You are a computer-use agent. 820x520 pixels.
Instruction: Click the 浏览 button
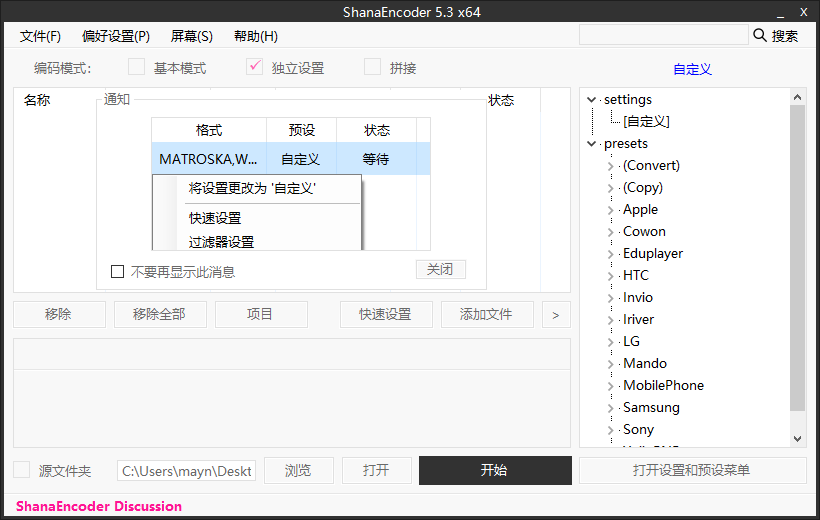(299, 470)
